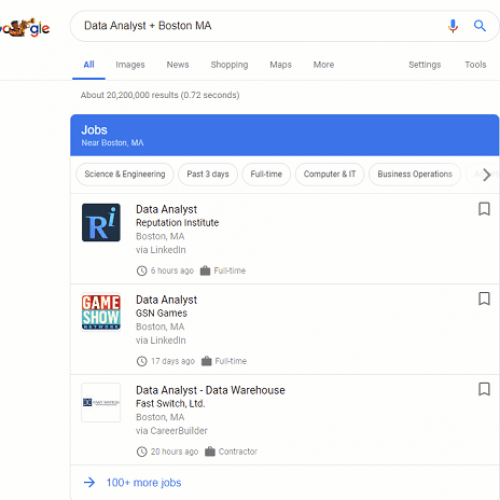Switch to the Shopping tab
Viewport: 500px width, 500px height.
[x=229, y=65]
